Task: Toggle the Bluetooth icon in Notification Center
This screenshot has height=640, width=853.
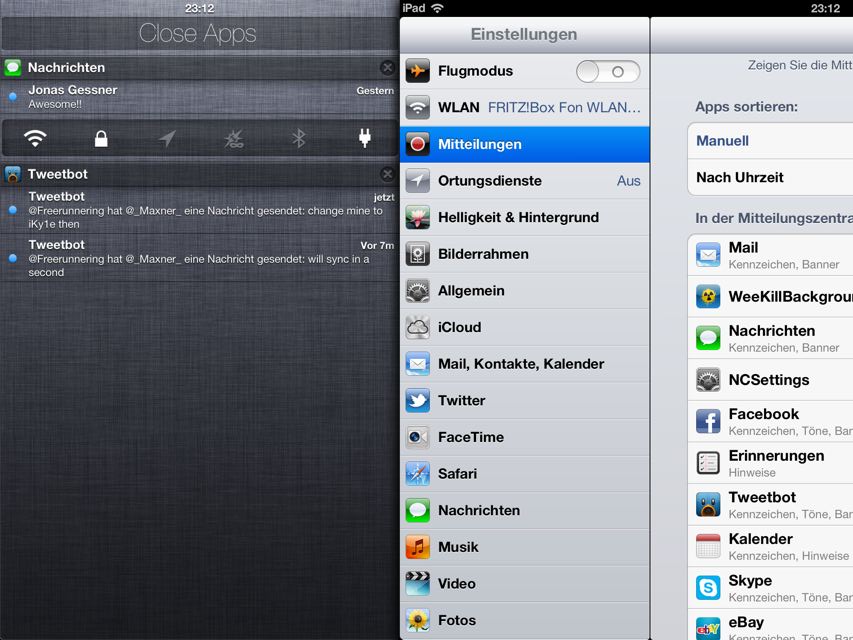Action: (x=299, y=139)
